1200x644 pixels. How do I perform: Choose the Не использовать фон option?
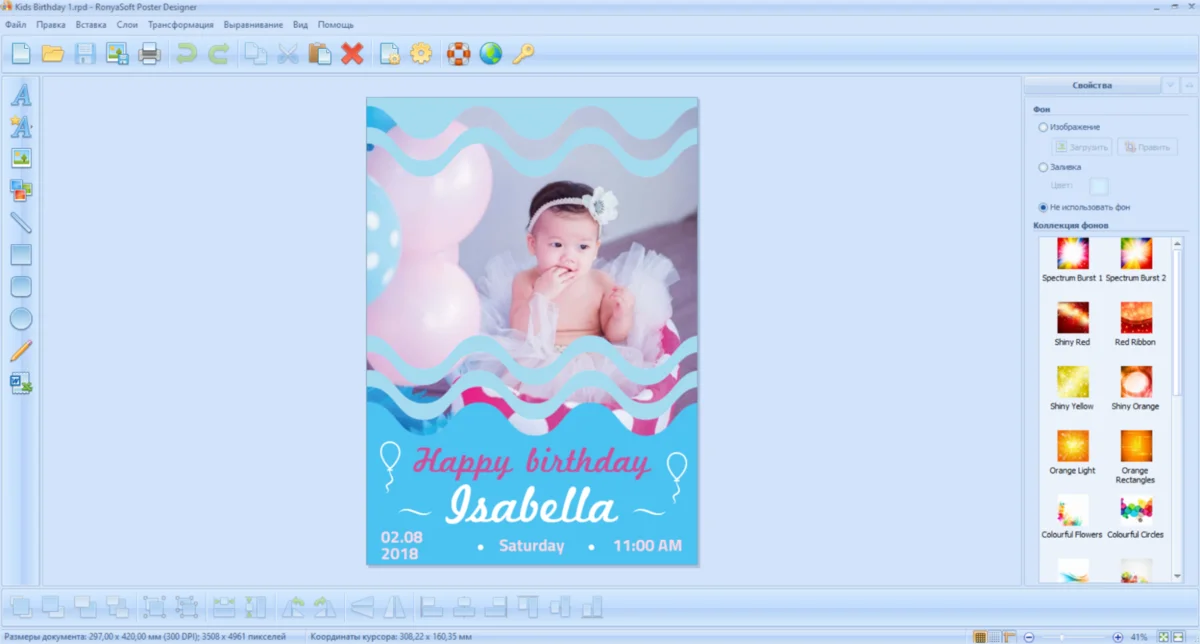(x=1044, y=207)
